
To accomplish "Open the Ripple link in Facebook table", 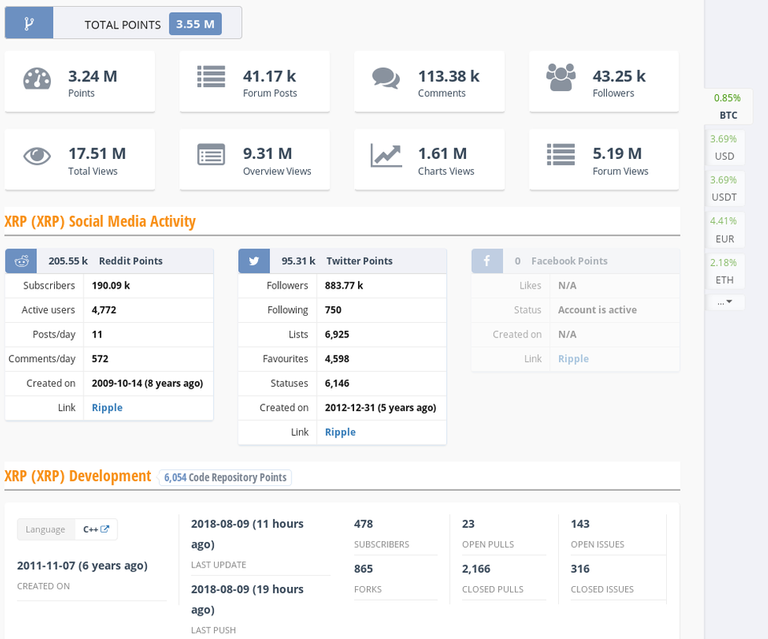I will tap(574, 358).
